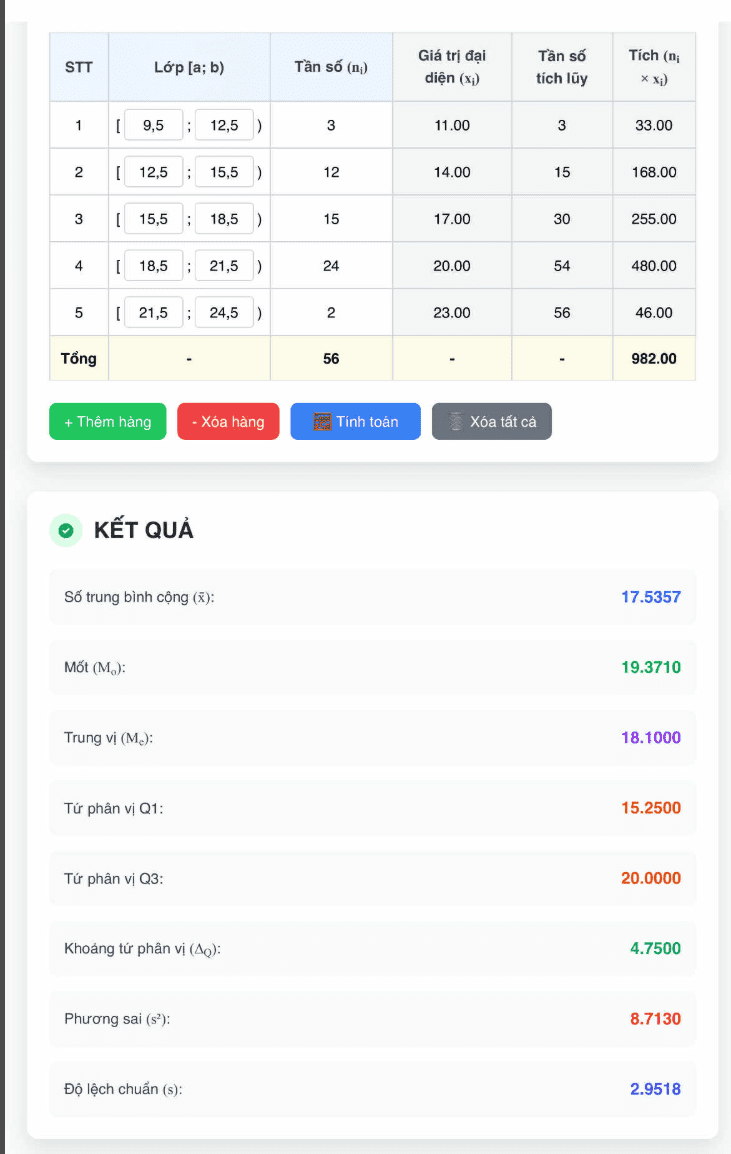Edit upper bound field 18,5 in row 3
This screenshot has height=1154, width=731.
click(x=224, y=219)
